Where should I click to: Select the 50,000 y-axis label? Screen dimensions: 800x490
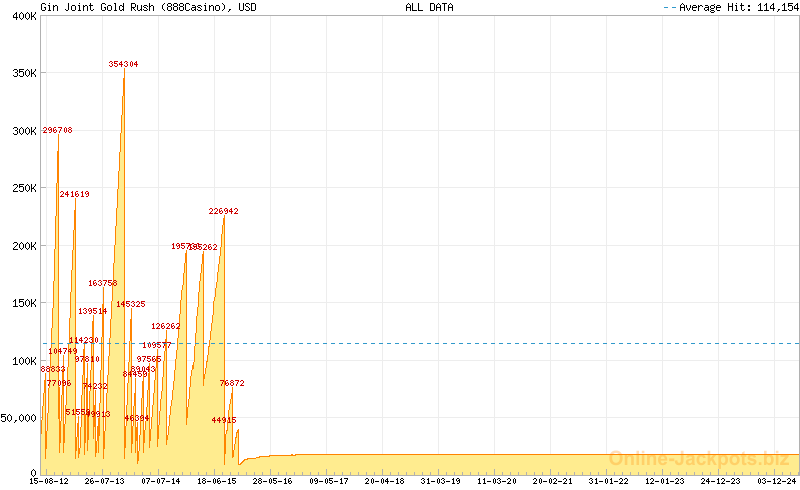point(18,418)
